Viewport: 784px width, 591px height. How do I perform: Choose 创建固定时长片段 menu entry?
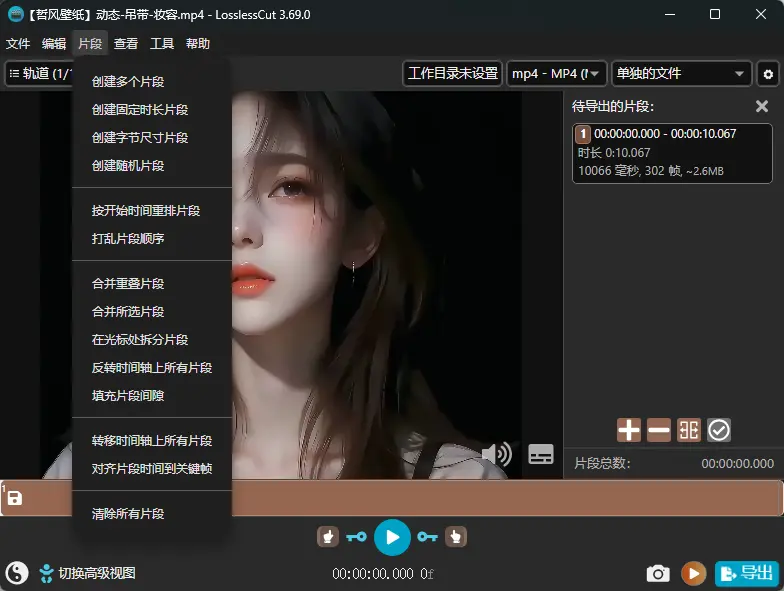(152, 110)
